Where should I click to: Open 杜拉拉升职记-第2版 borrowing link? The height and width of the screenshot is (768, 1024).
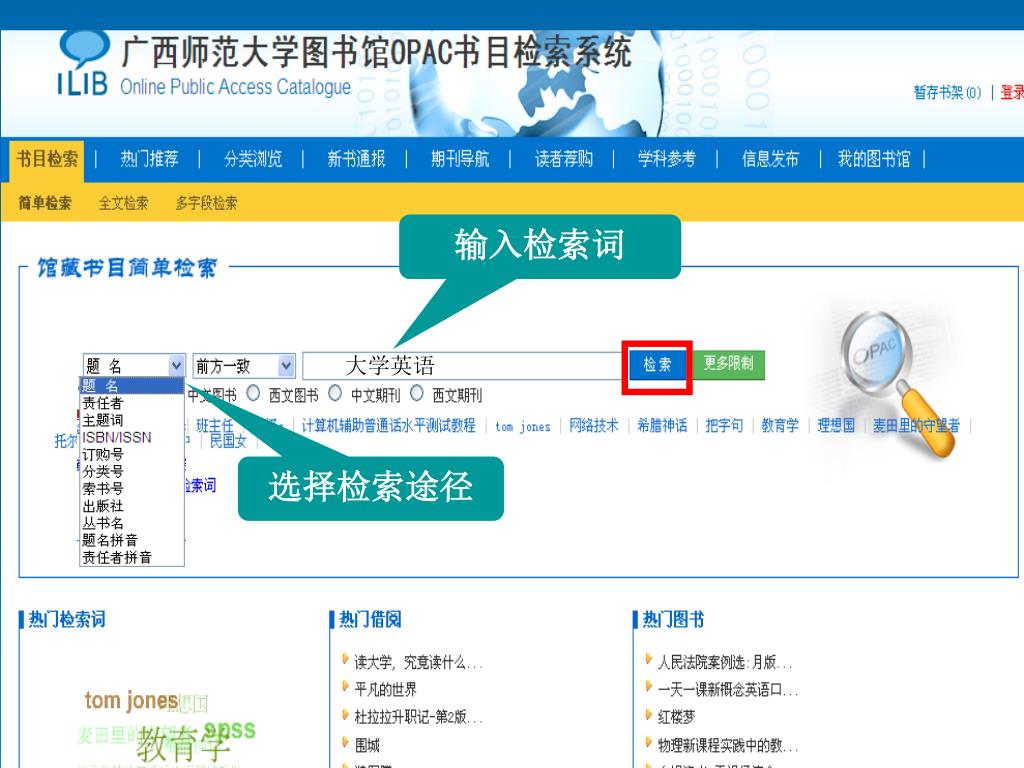tap(418, 717)
